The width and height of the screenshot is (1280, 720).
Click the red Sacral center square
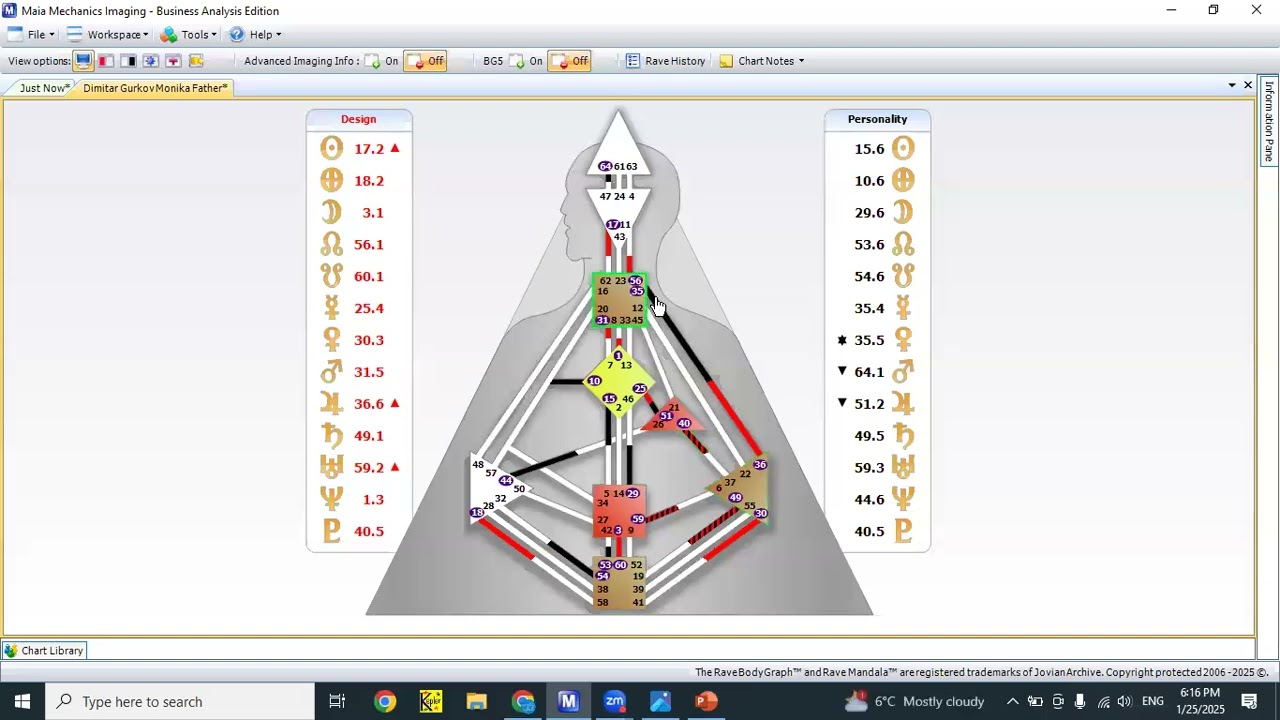[x=619, y=511]
